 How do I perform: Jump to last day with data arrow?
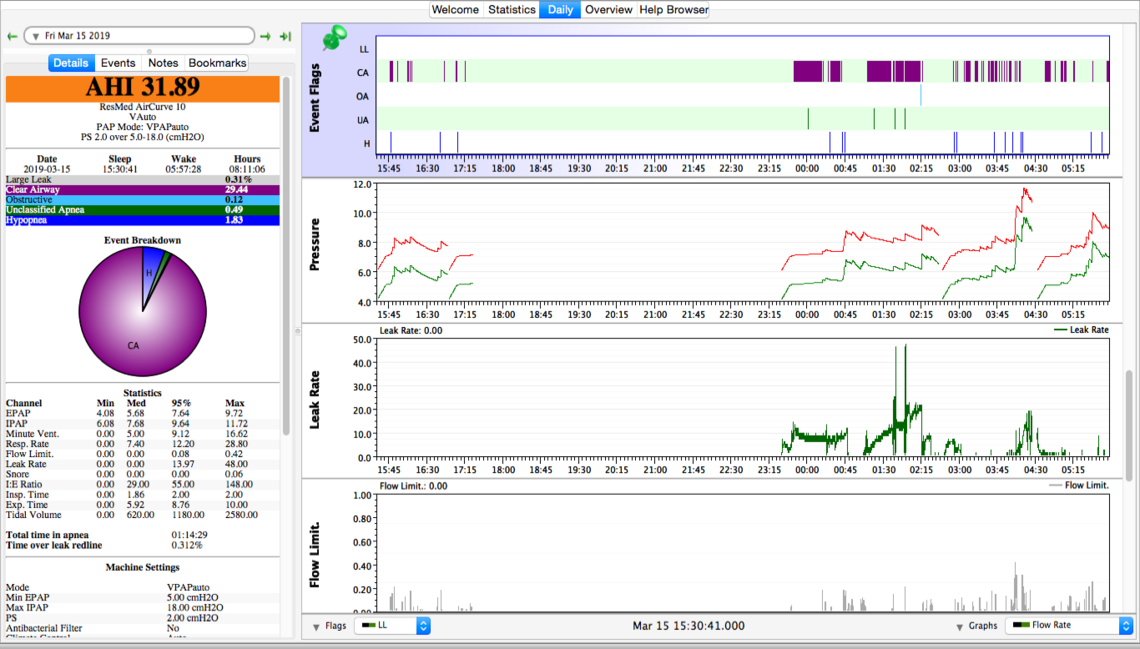click(286, 36)
